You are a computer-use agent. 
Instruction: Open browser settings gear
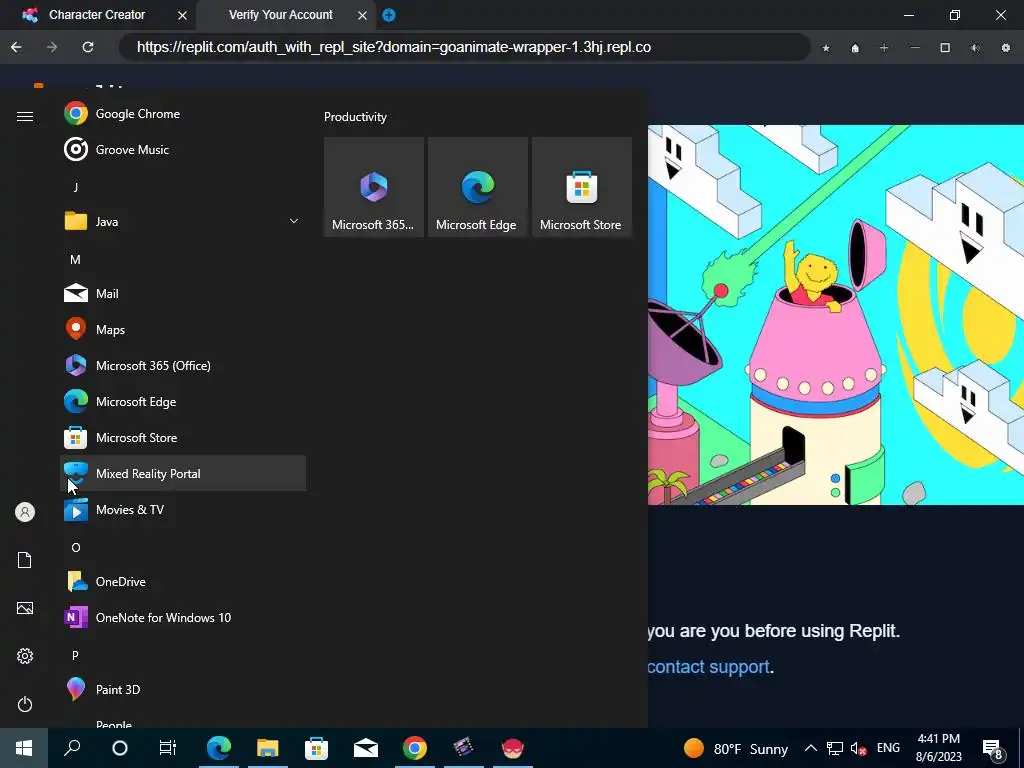1006,48
